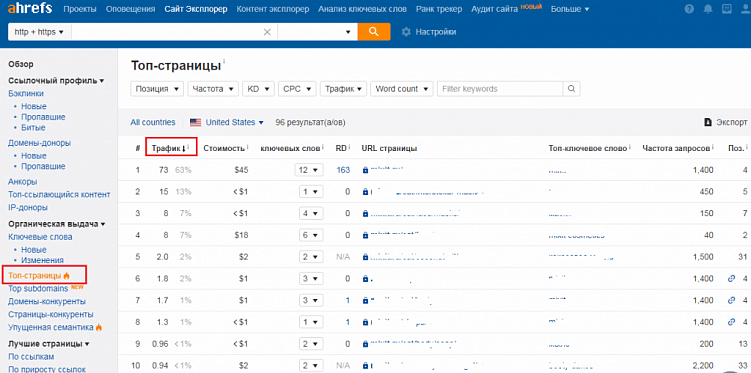751x373 pixels.
Task: Click the Настройки gear icon
Action: click(406, 32)
